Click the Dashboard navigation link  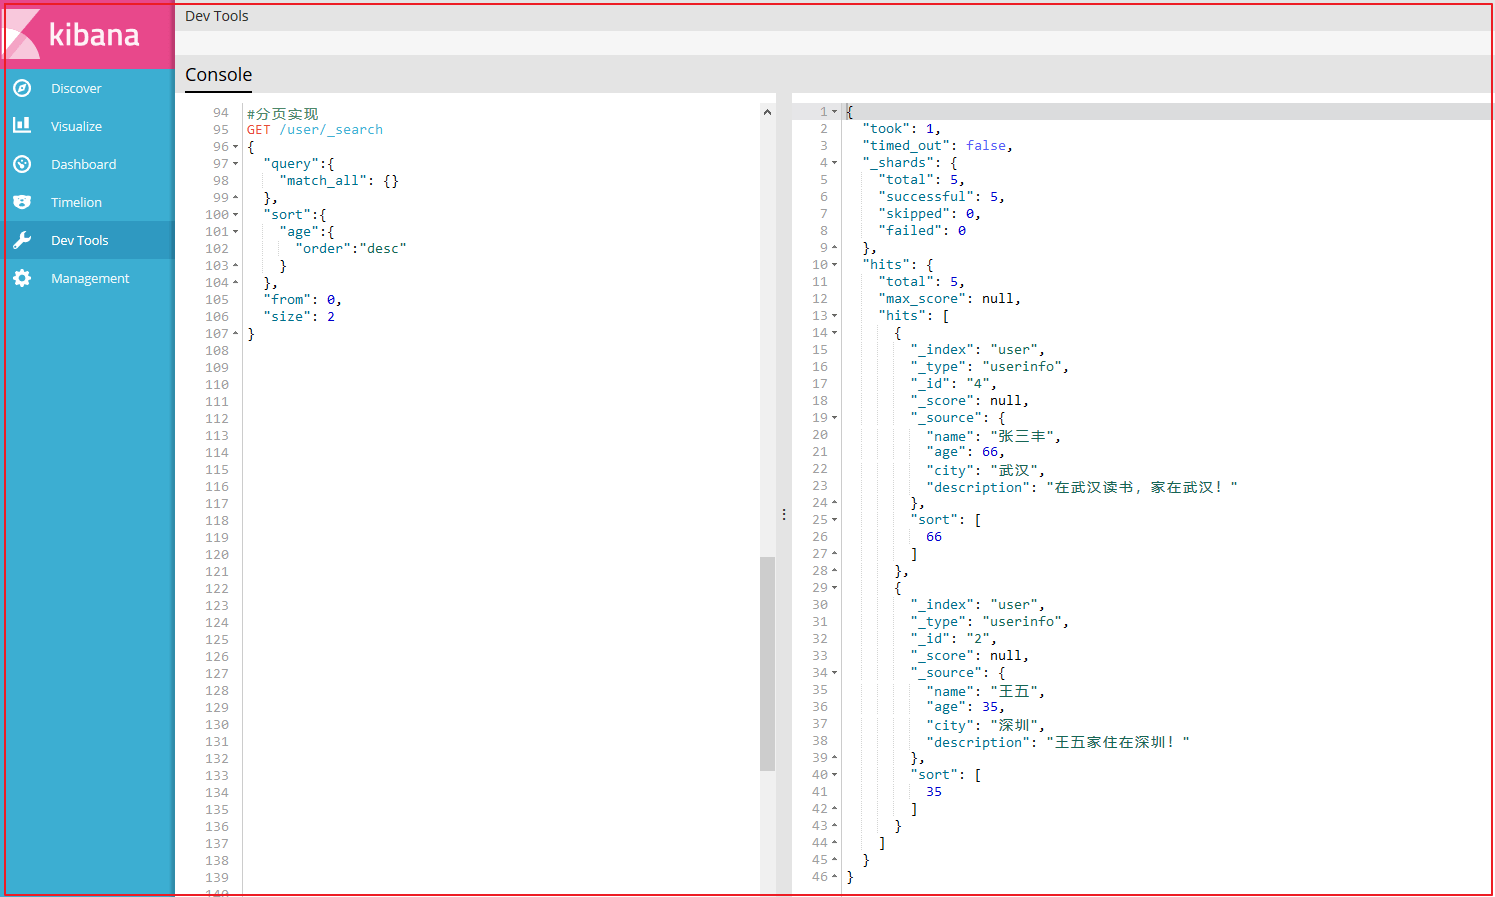[84, 164]
